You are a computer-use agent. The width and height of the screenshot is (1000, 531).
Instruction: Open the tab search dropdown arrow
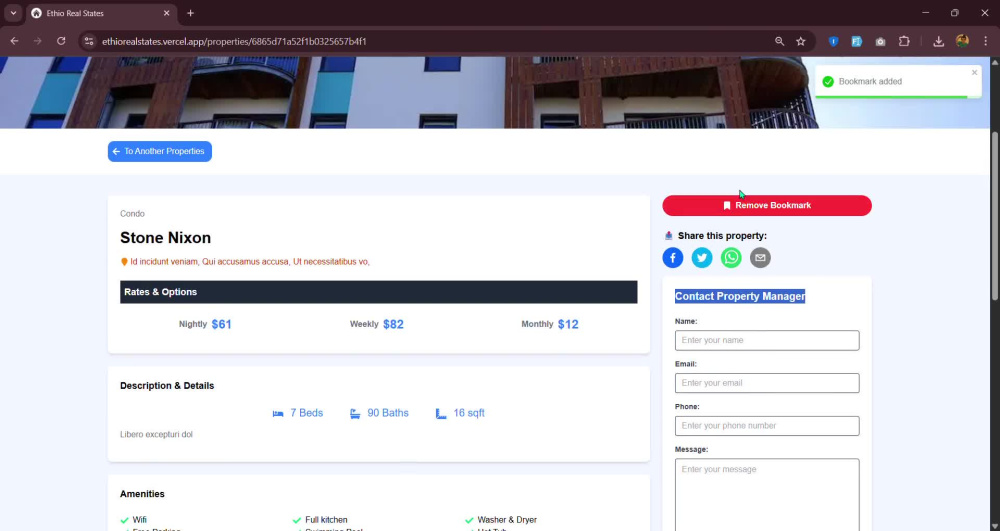coord(13,13)
